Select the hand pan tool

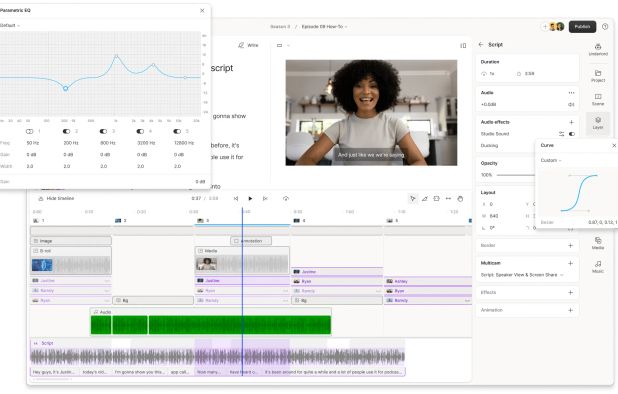[x=460, y=199]
